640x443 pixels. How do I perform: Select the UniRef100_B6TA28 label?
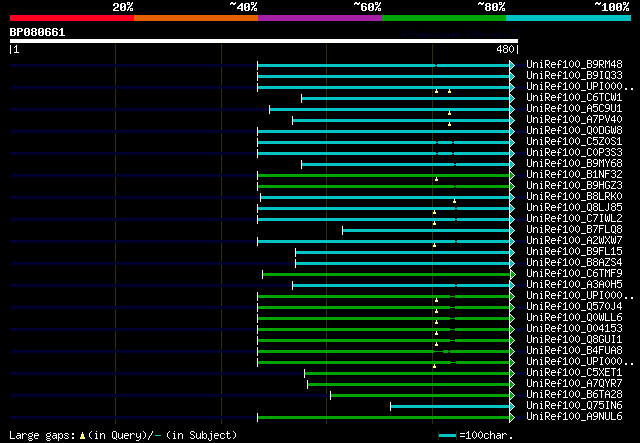coord(574,395)
